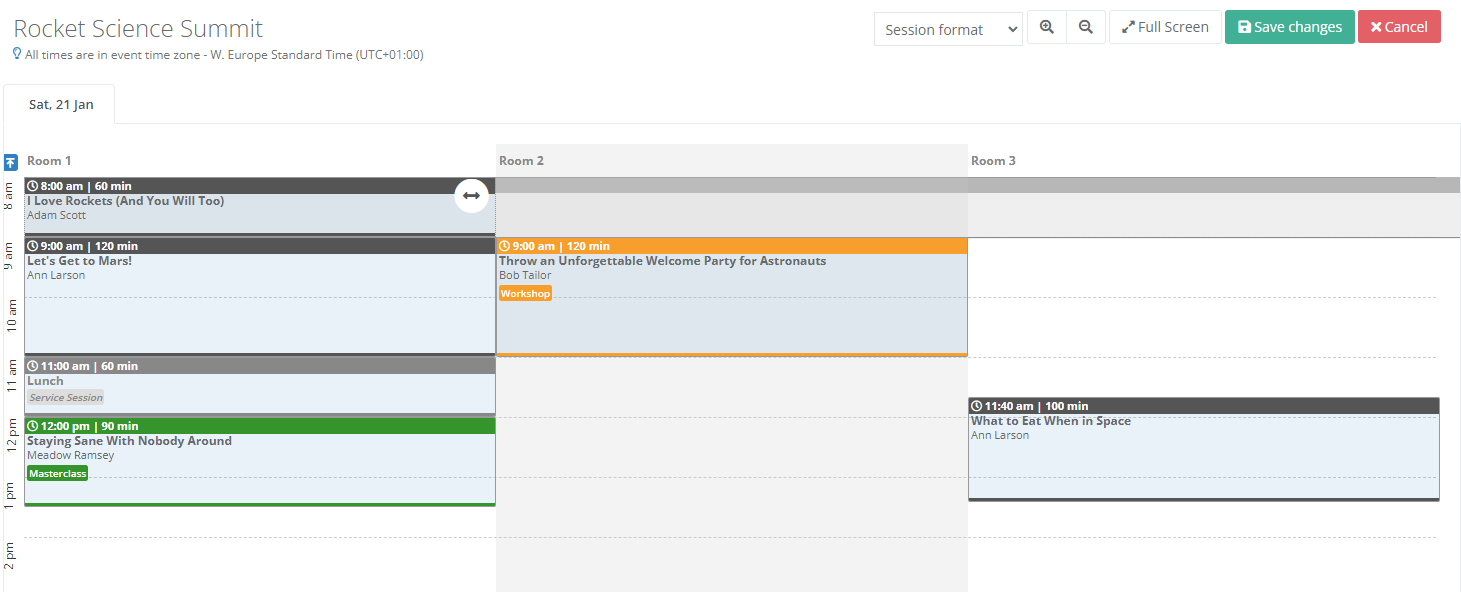Open the Session format dropdown
This screenshot has width=1461, height=592.
(x=947, y=30)
